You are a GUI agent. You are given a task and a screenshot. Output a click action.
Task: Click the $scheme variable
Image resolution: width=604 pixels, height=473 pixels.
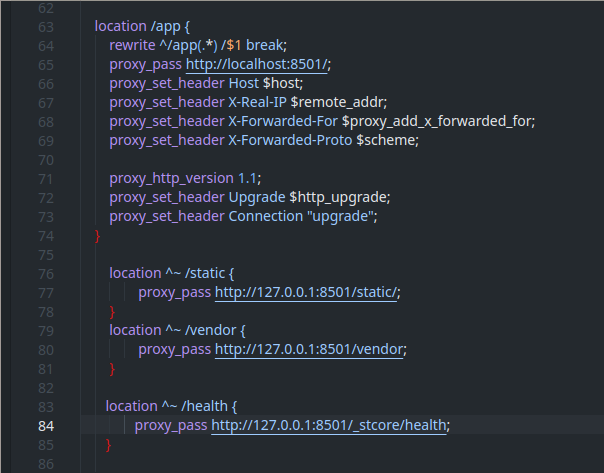click(x=386, y=140)
